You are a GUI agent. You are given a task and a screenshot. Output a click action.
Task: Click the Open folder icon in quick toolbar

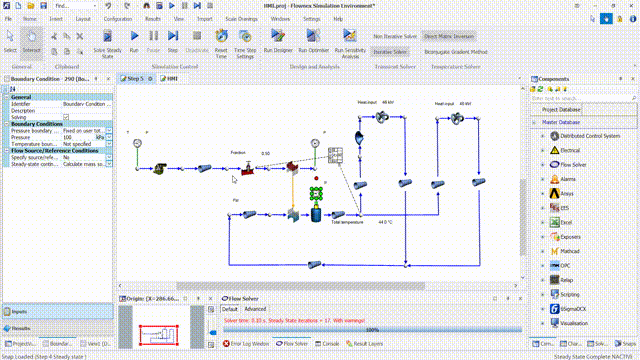[x=31, y=6]
